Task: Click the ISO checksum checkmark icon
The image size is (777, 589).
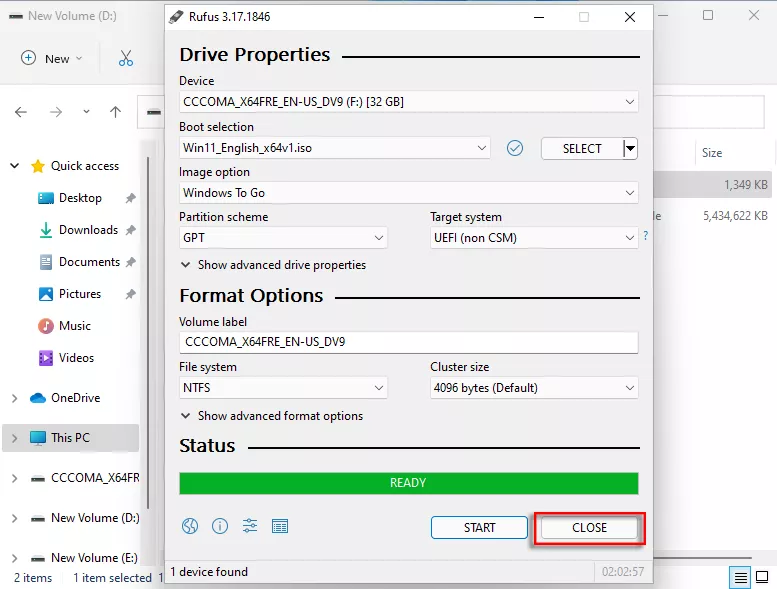Action: (x=515, y=148)
